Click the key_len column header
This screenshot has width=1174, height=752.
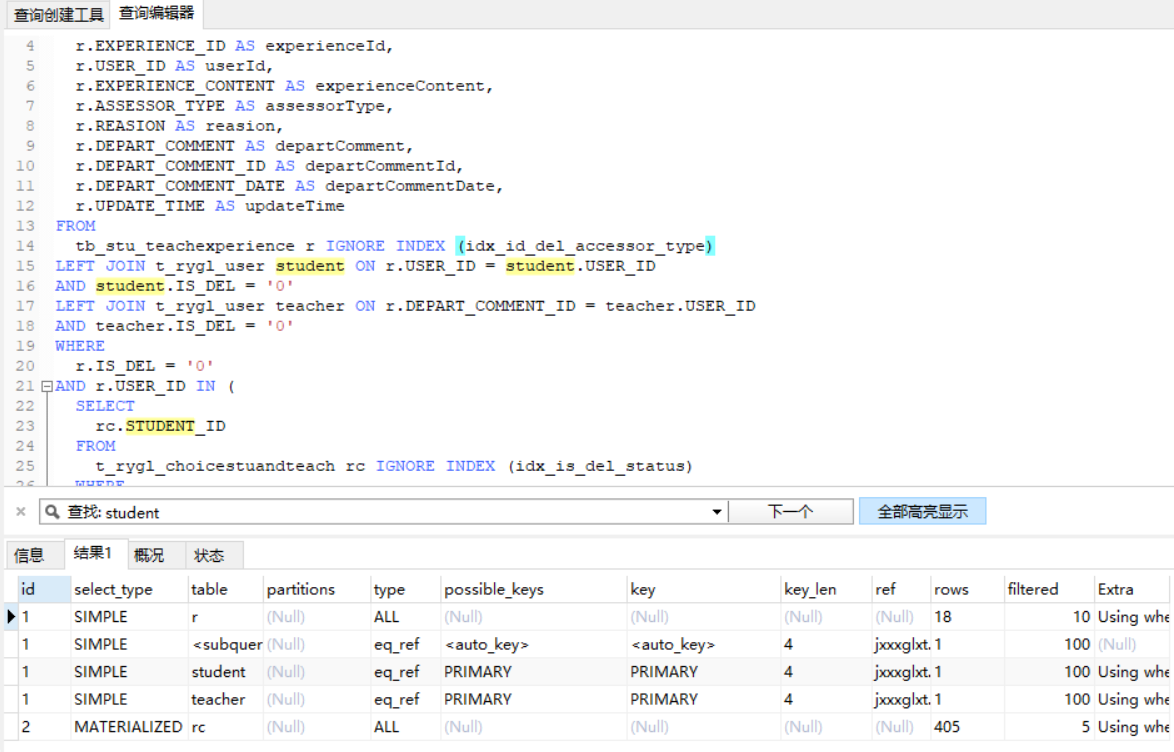click(809, 589)
